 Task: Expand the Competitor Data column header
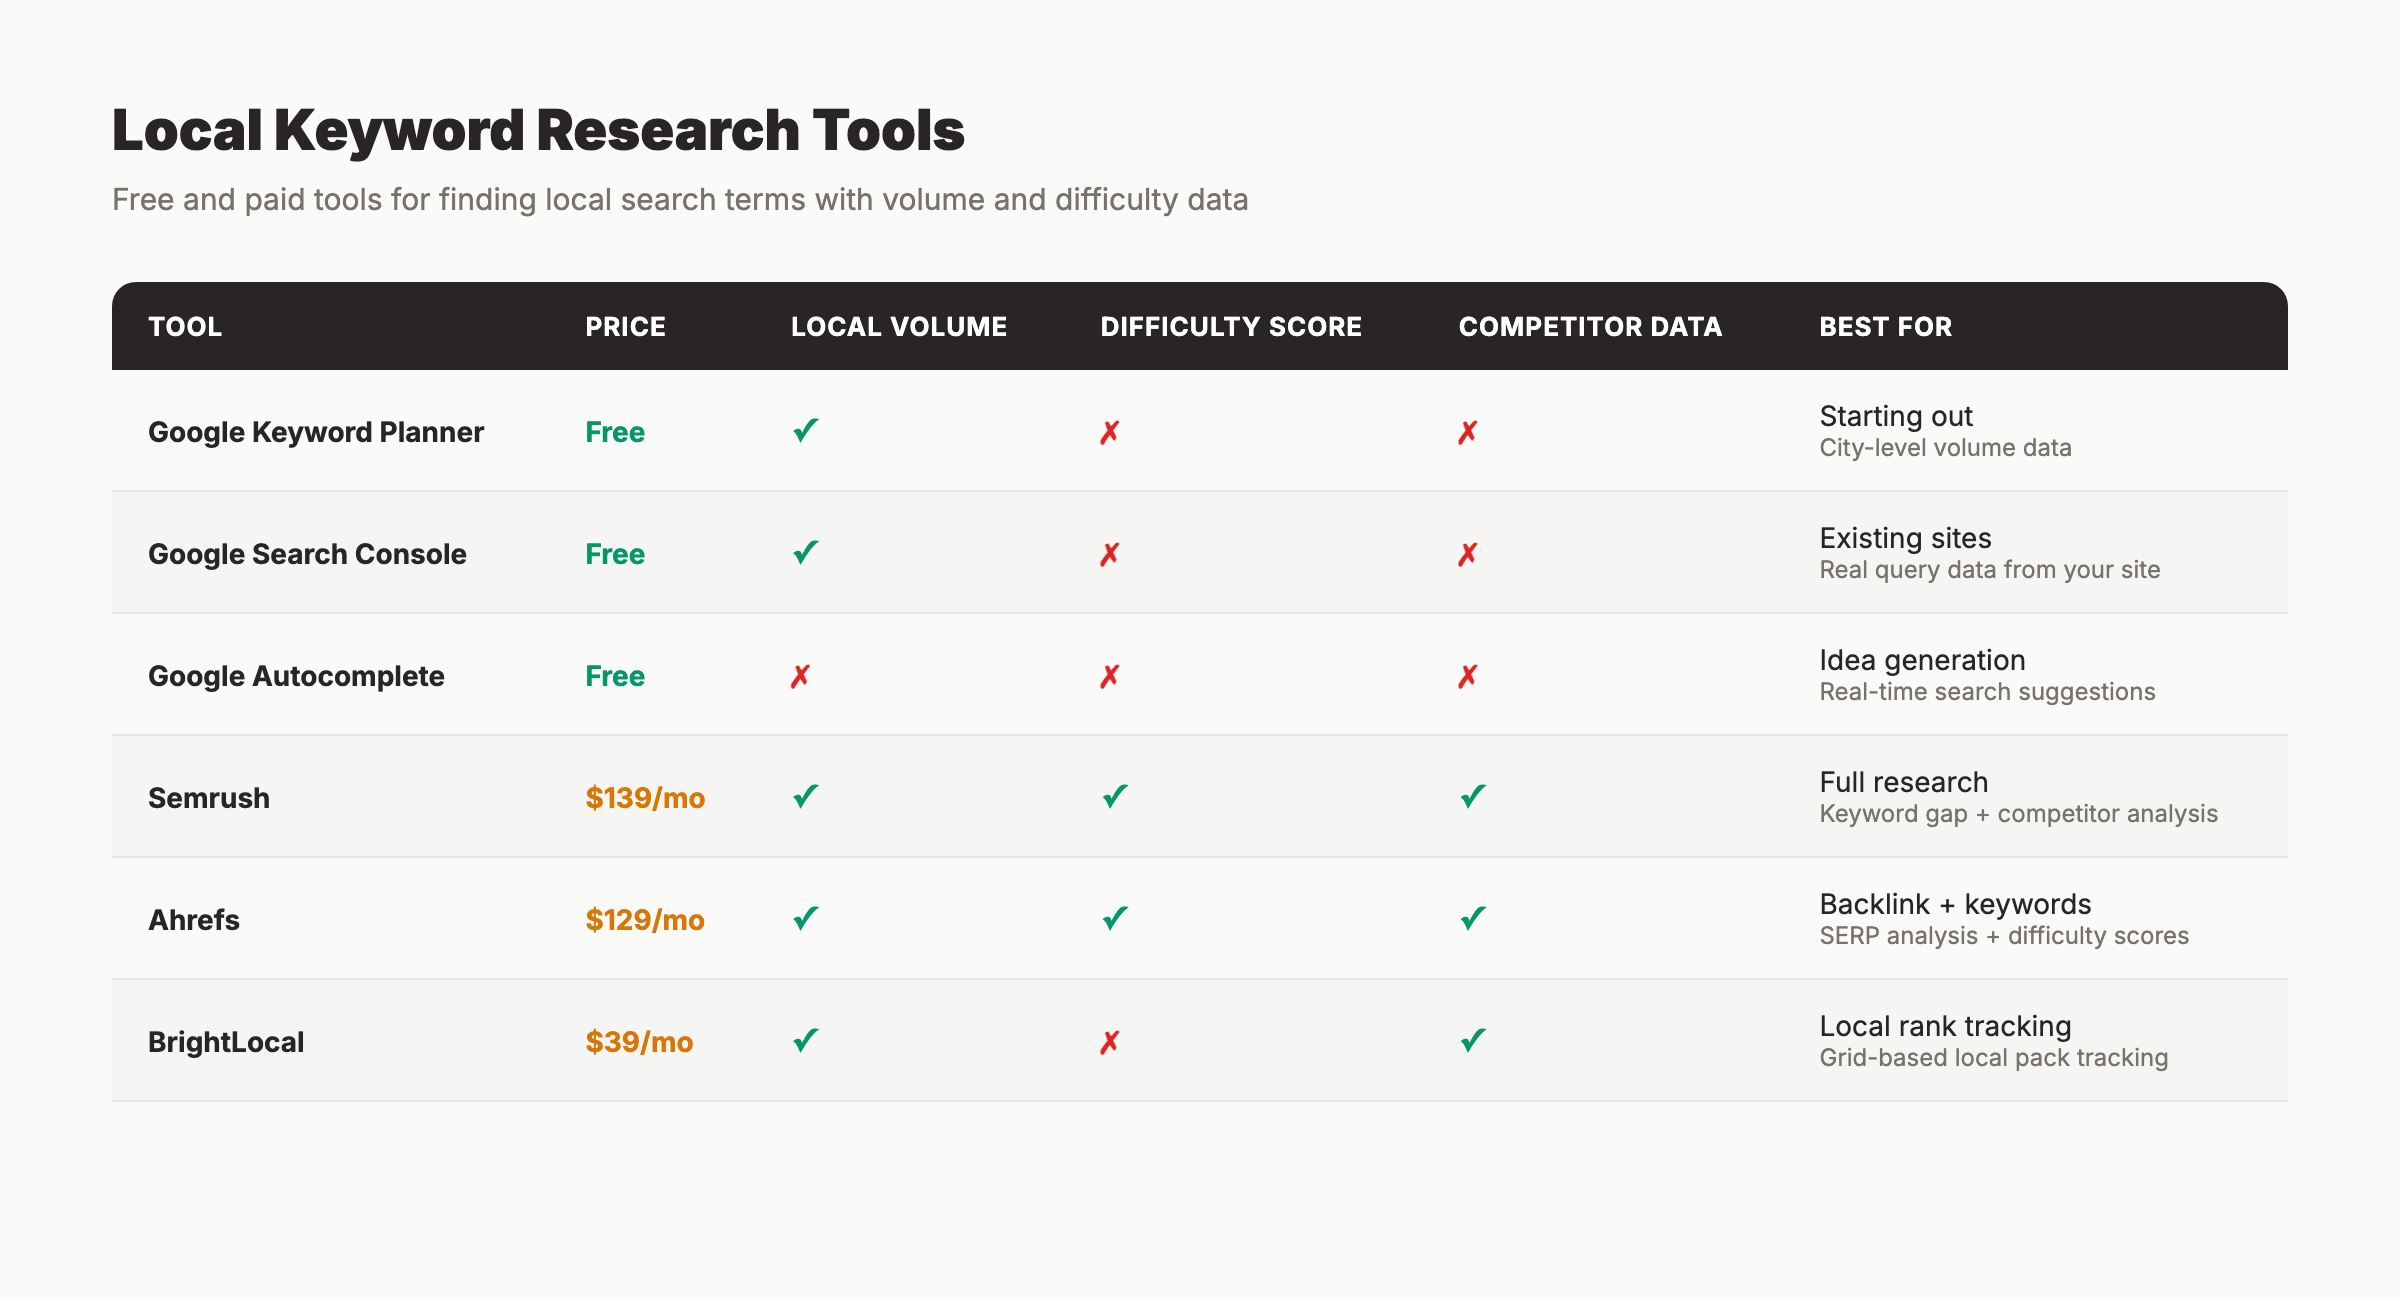pyautogui.click(x=1590, y=326)
